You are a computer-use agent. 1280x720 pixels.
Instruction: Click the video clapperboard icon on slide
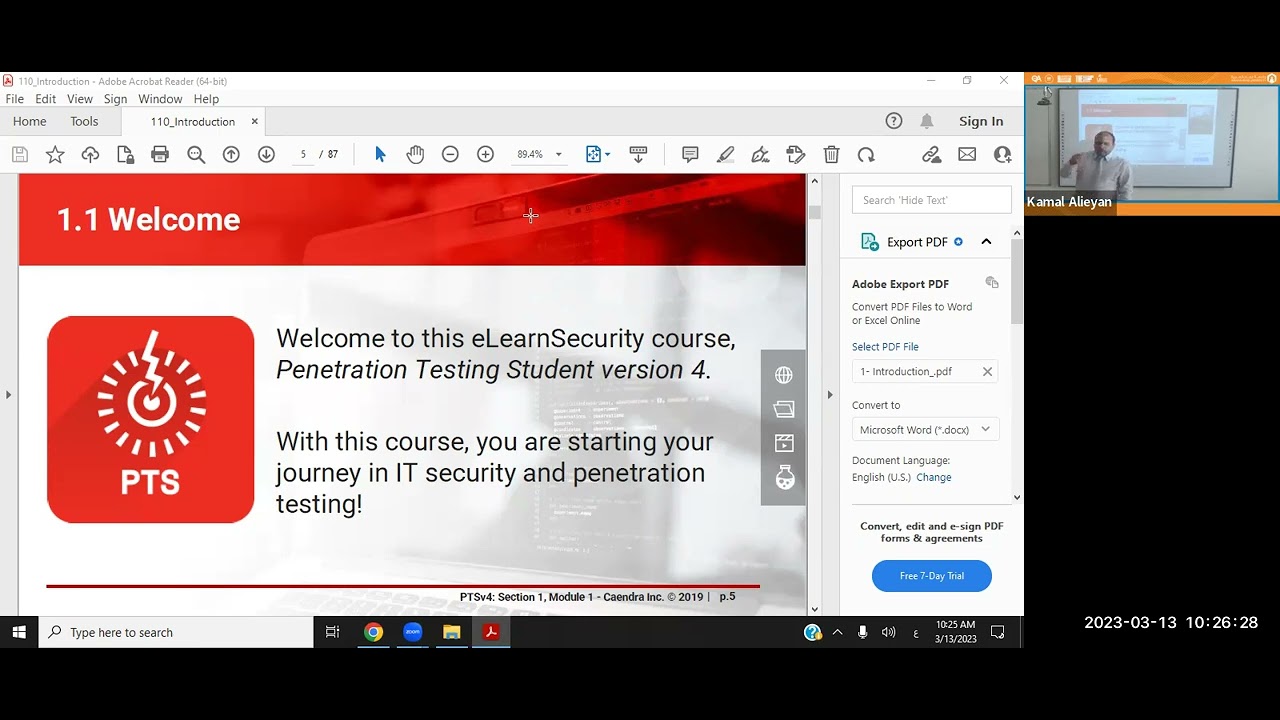pos(783,443)
